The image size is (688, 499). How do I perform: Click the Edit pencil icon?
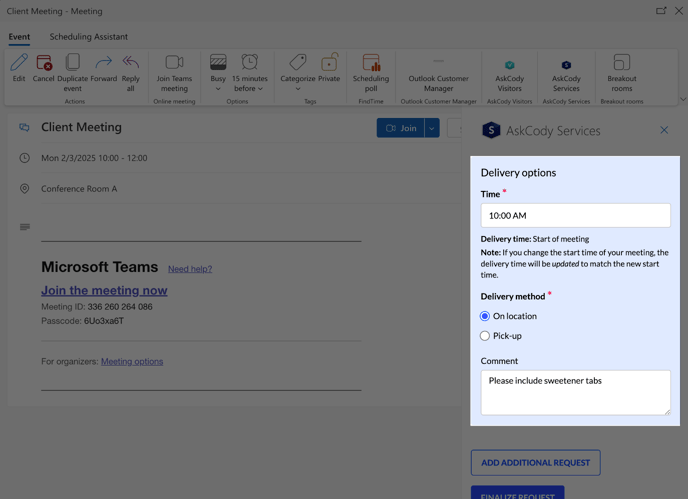point(19,62)
